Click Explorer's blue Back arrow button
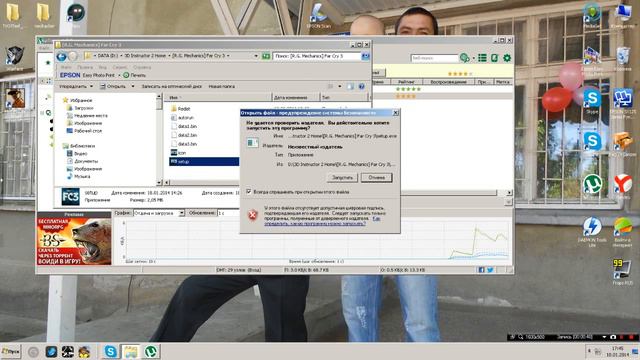 62,56
